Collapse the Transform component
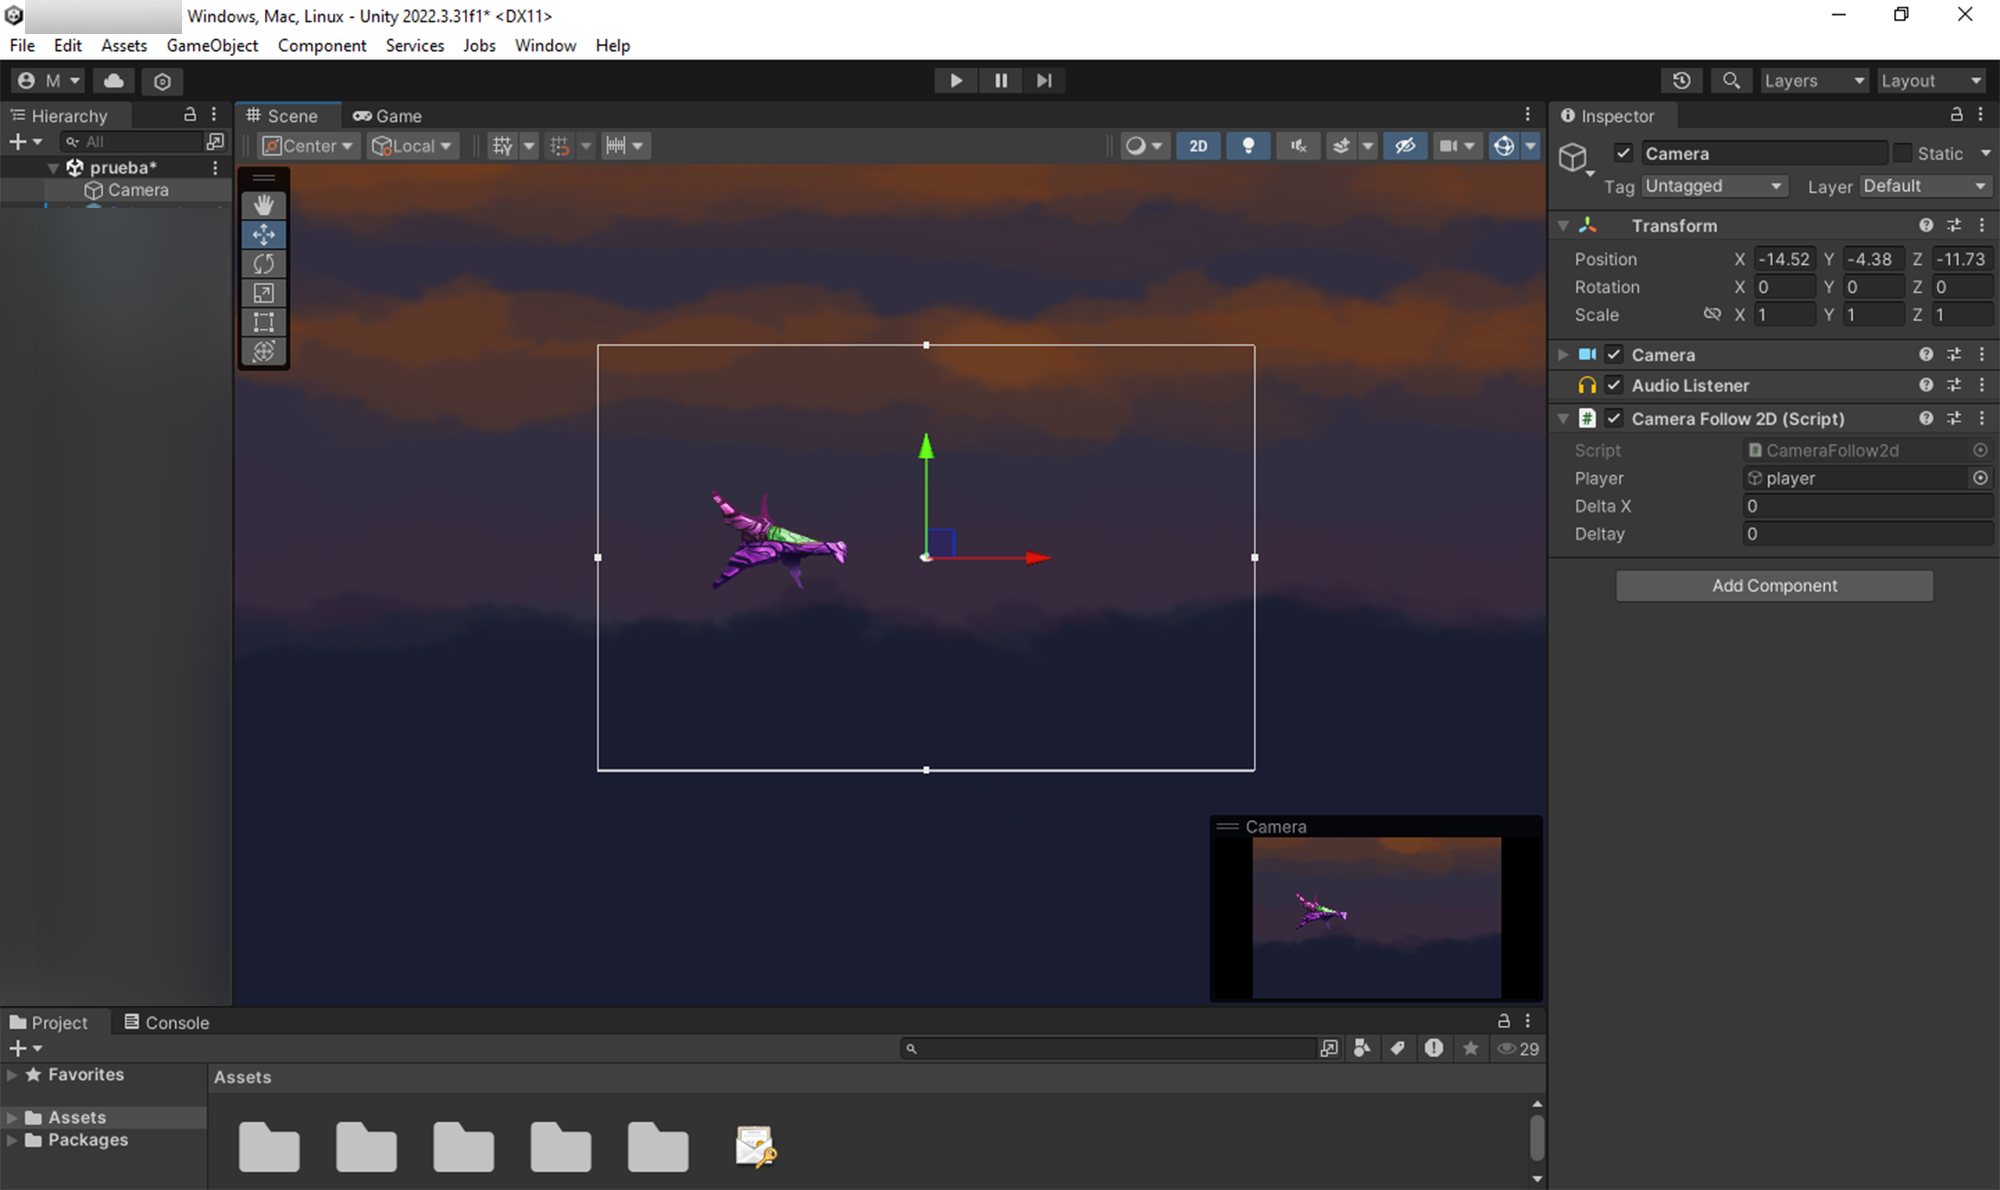The height and width of the screenshot is (1190, 2000). pyautogui.click(x=1563, y=226)
